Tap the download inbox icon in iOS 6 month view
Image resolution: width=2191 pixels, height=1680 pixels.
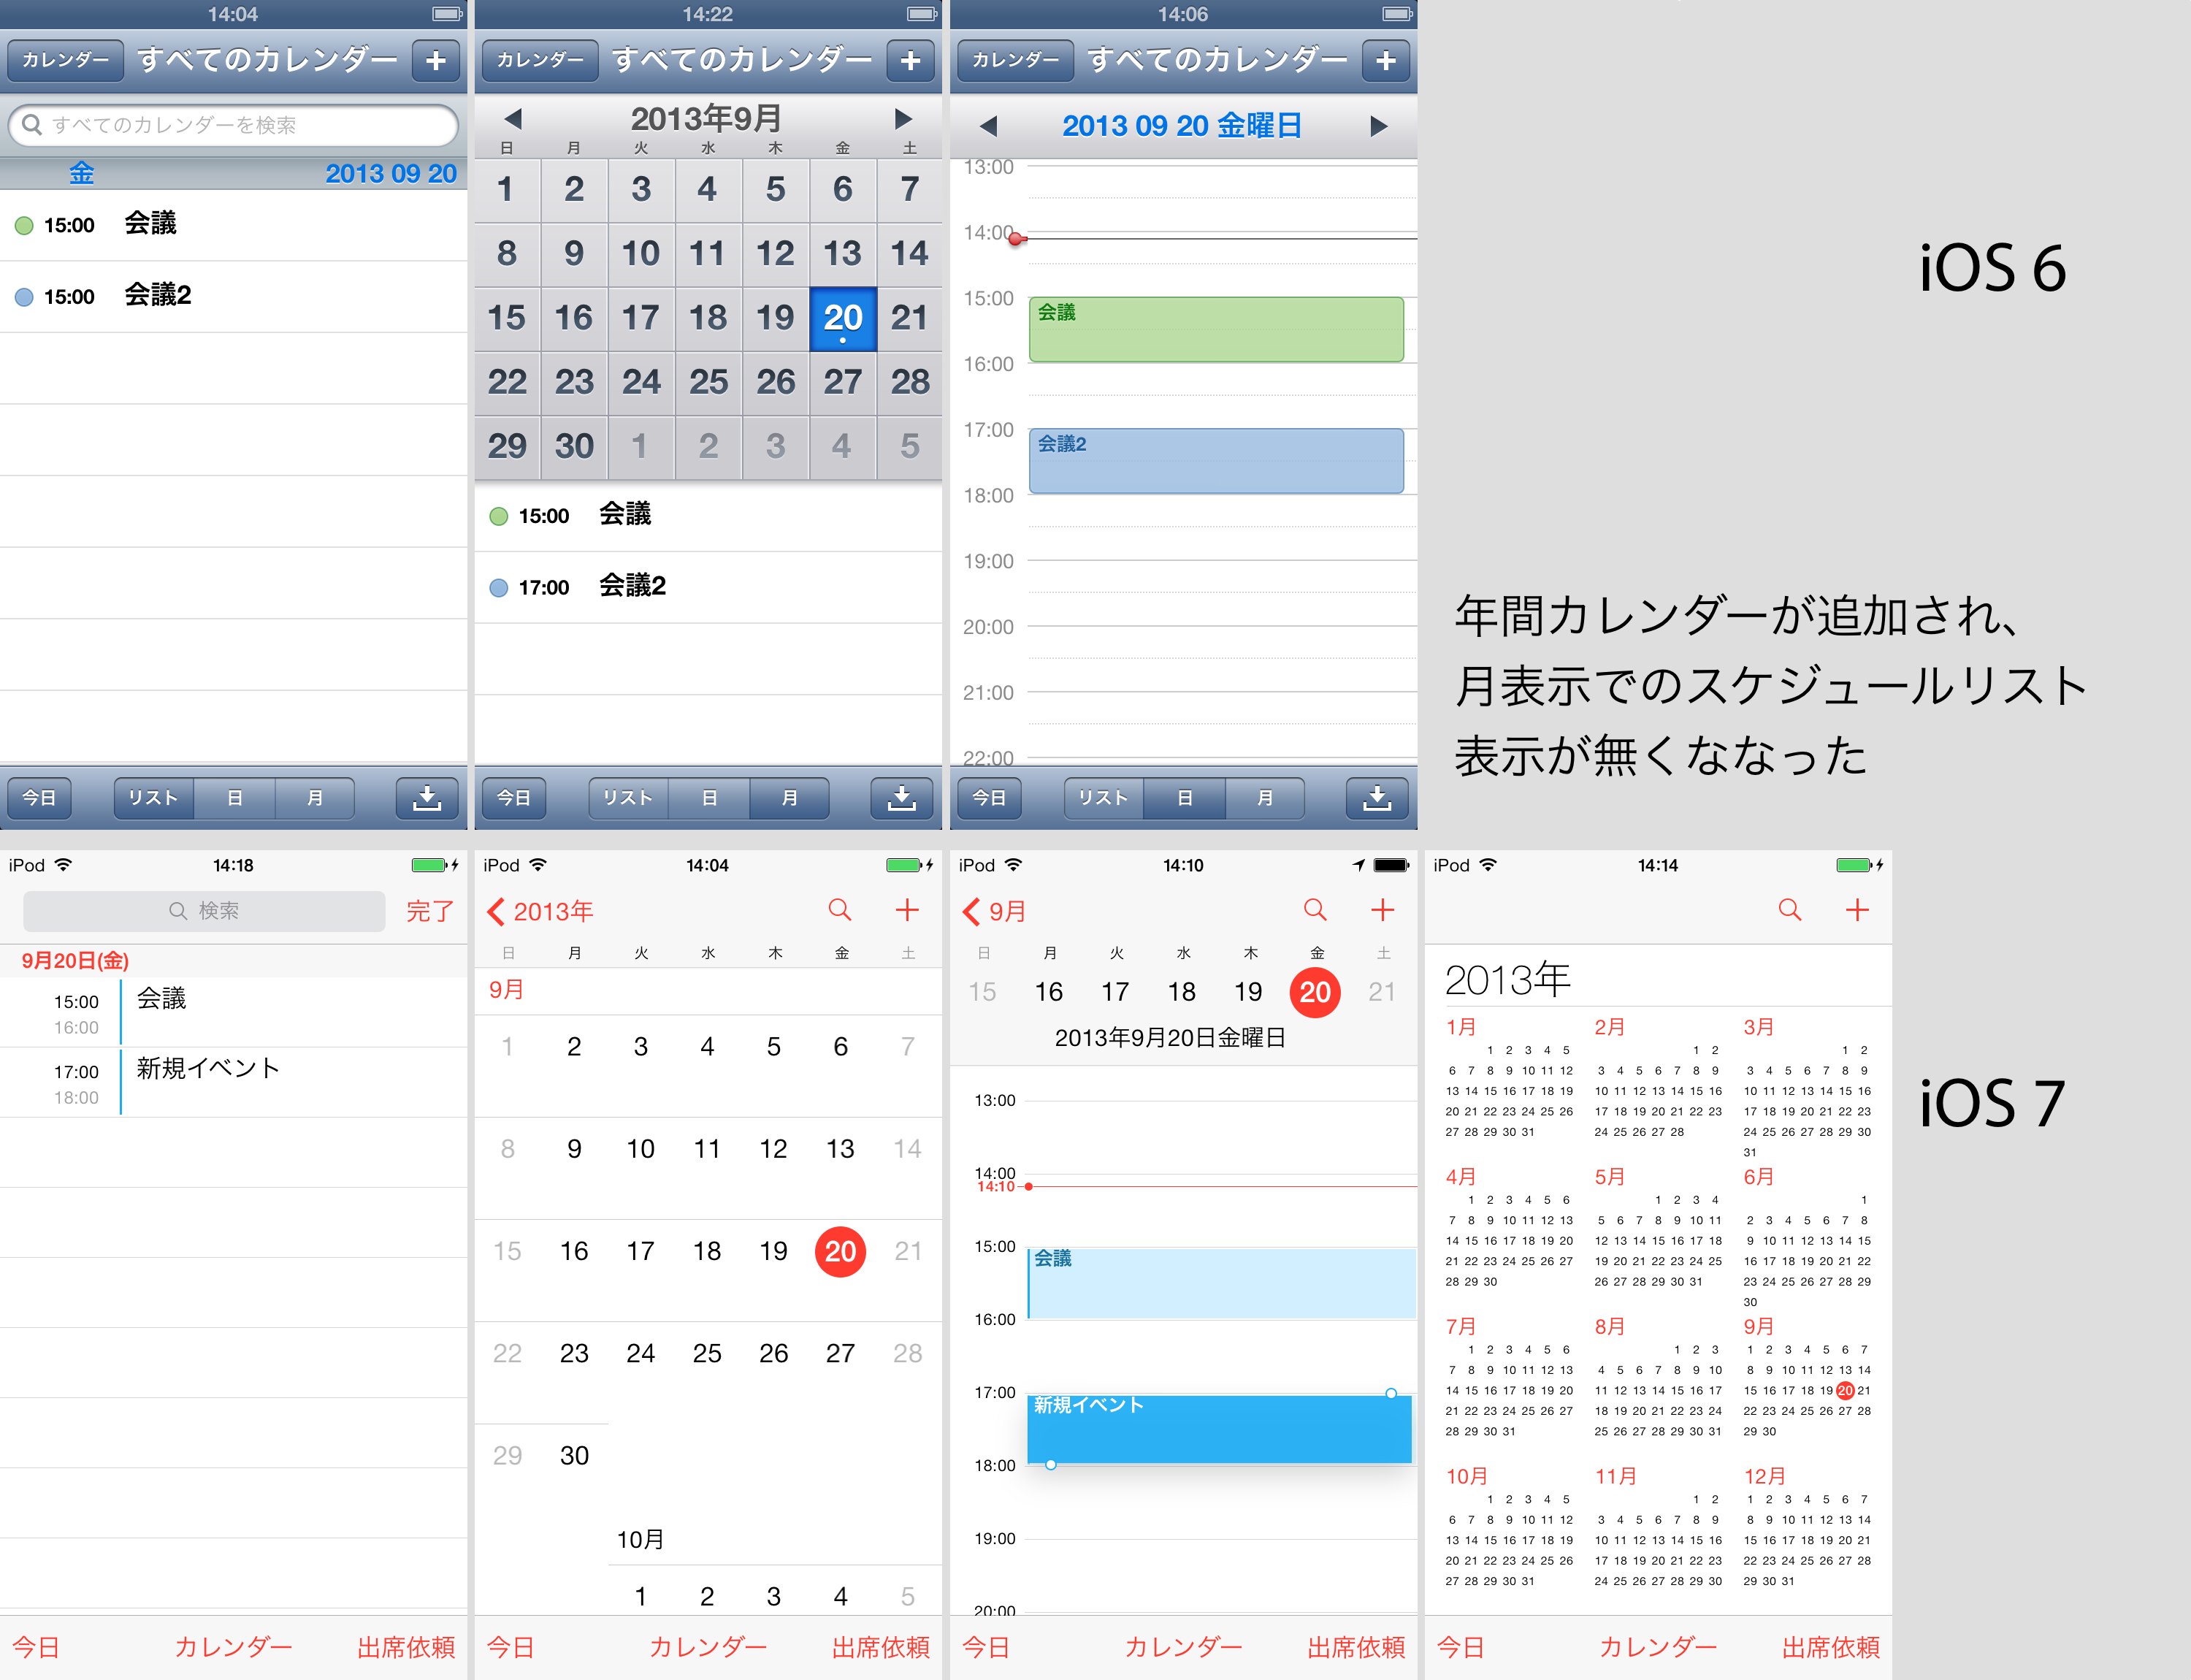(x=901, y=798)
